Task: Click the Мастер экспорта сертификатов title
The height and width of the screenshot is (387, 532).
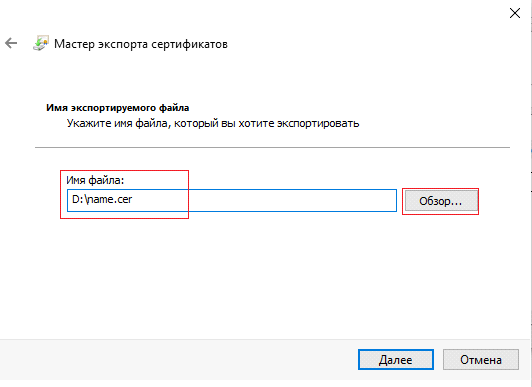Action: [141, 44]
